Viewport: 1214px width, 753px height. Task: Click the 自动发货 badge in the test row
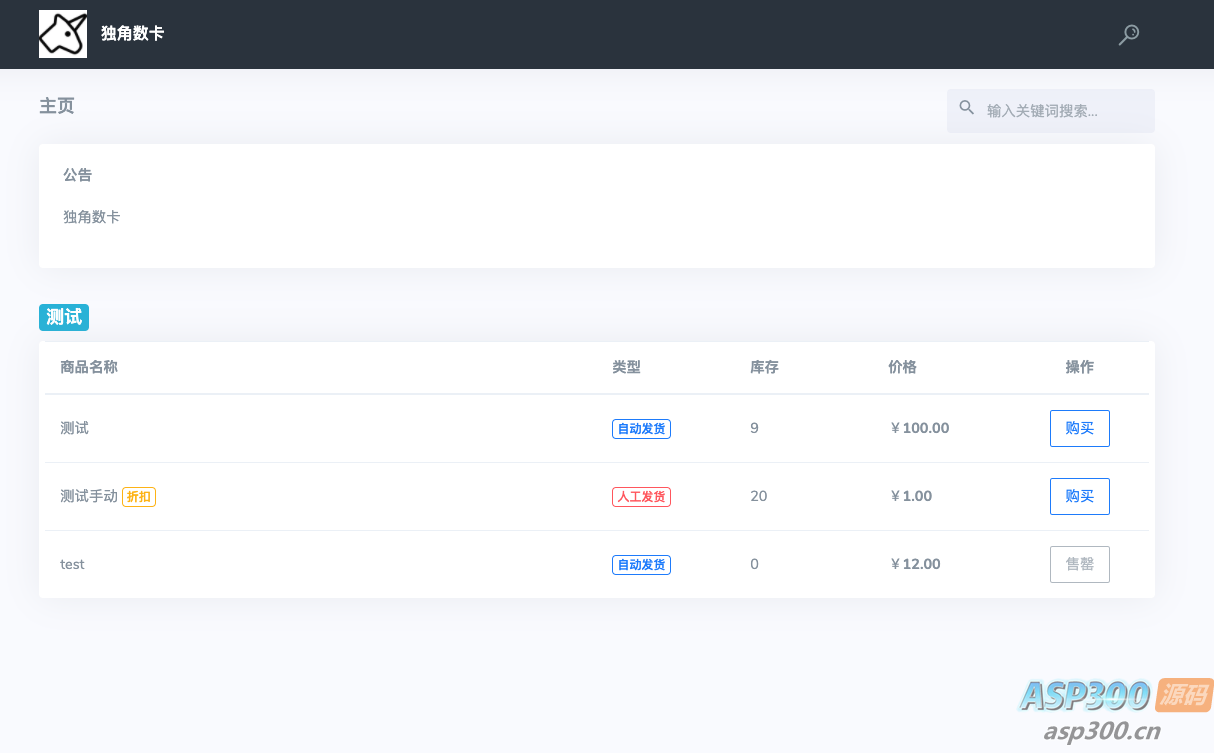pos(641,565)
